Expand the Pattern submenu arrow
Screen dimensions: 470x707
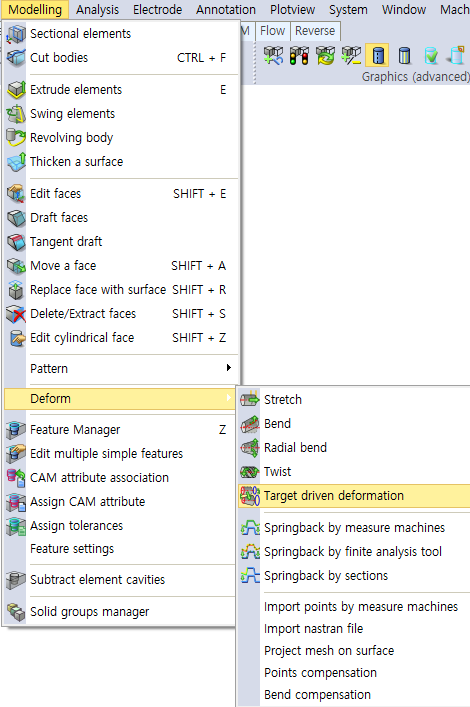pyautogui.click(x=229, y=368)
